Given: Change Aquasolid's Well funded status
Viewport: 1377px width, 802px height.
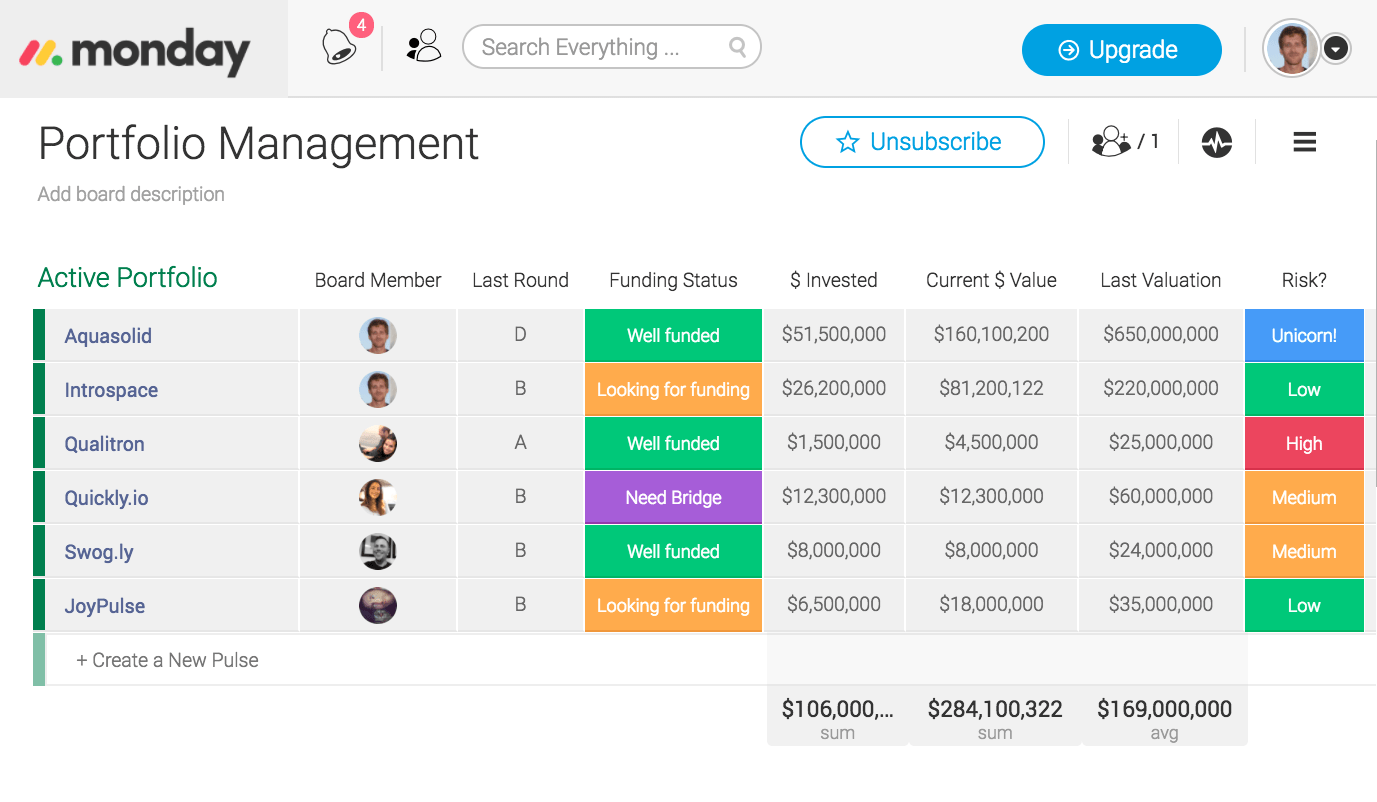Looking at the screenshot, I should 673,335.
